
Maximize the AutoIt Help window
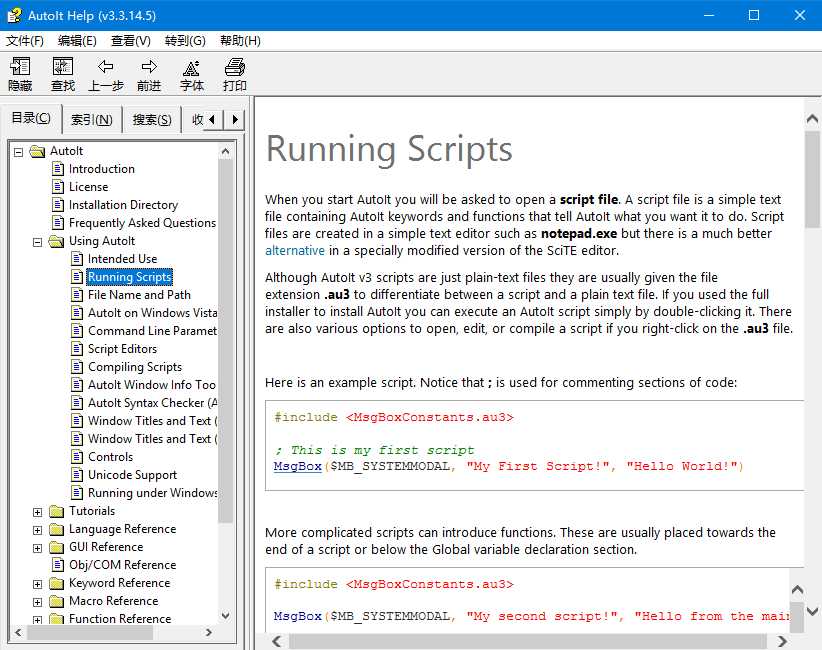754,15
